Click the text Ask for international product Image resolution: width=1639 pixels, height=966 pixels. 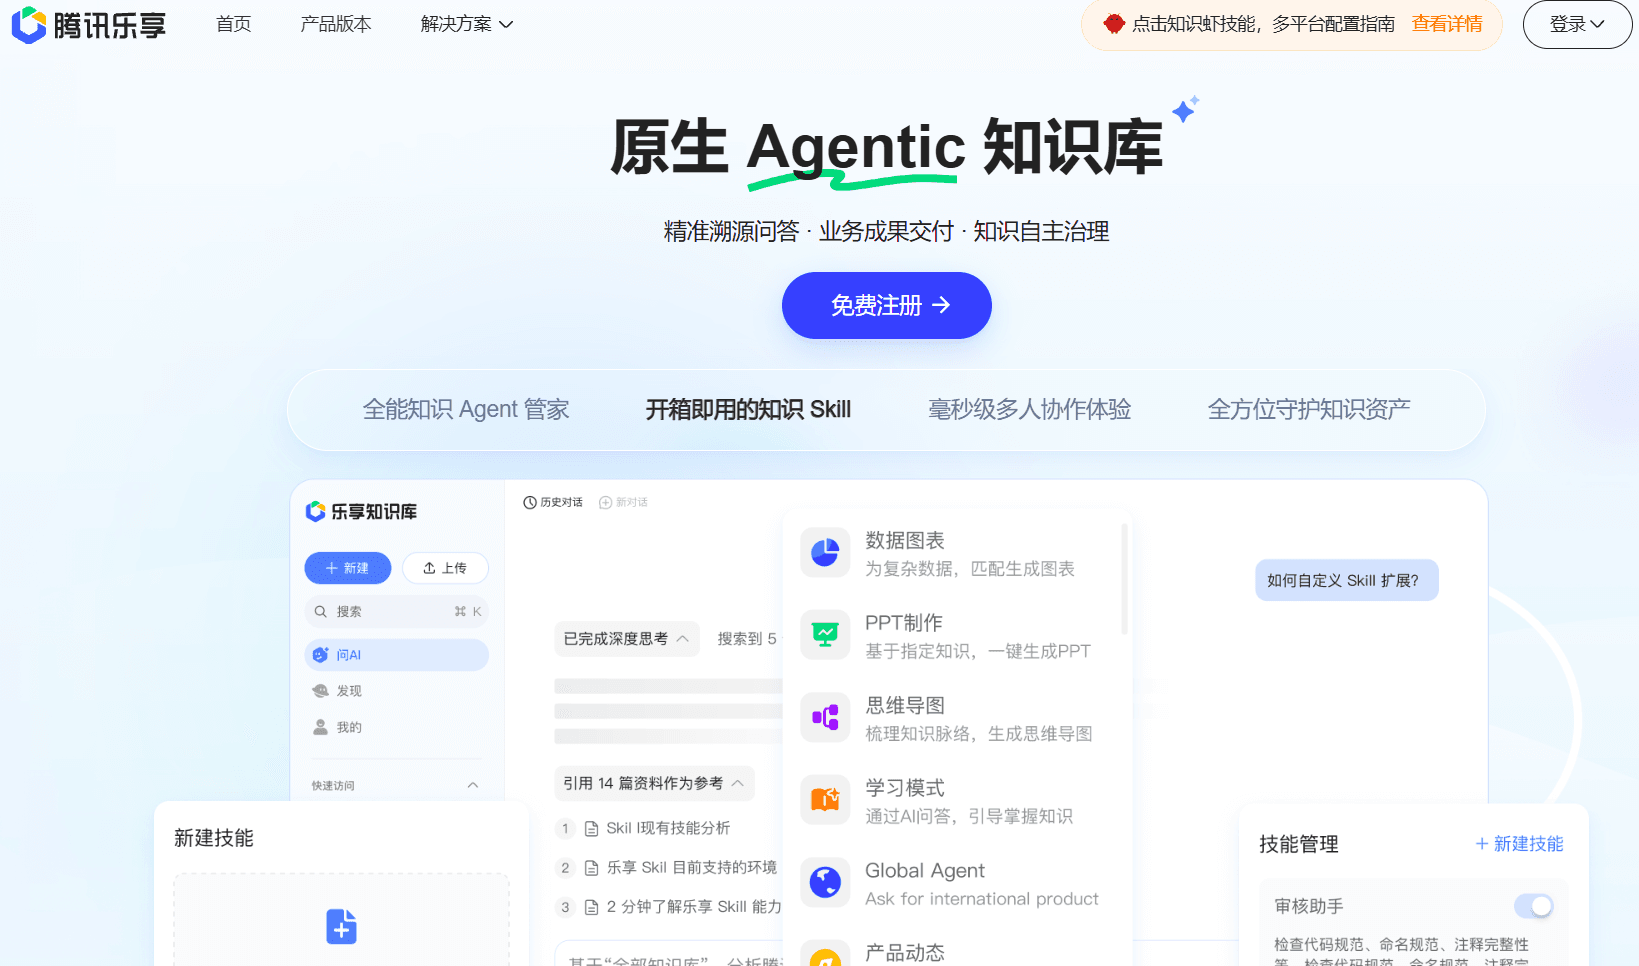[982, 899]
